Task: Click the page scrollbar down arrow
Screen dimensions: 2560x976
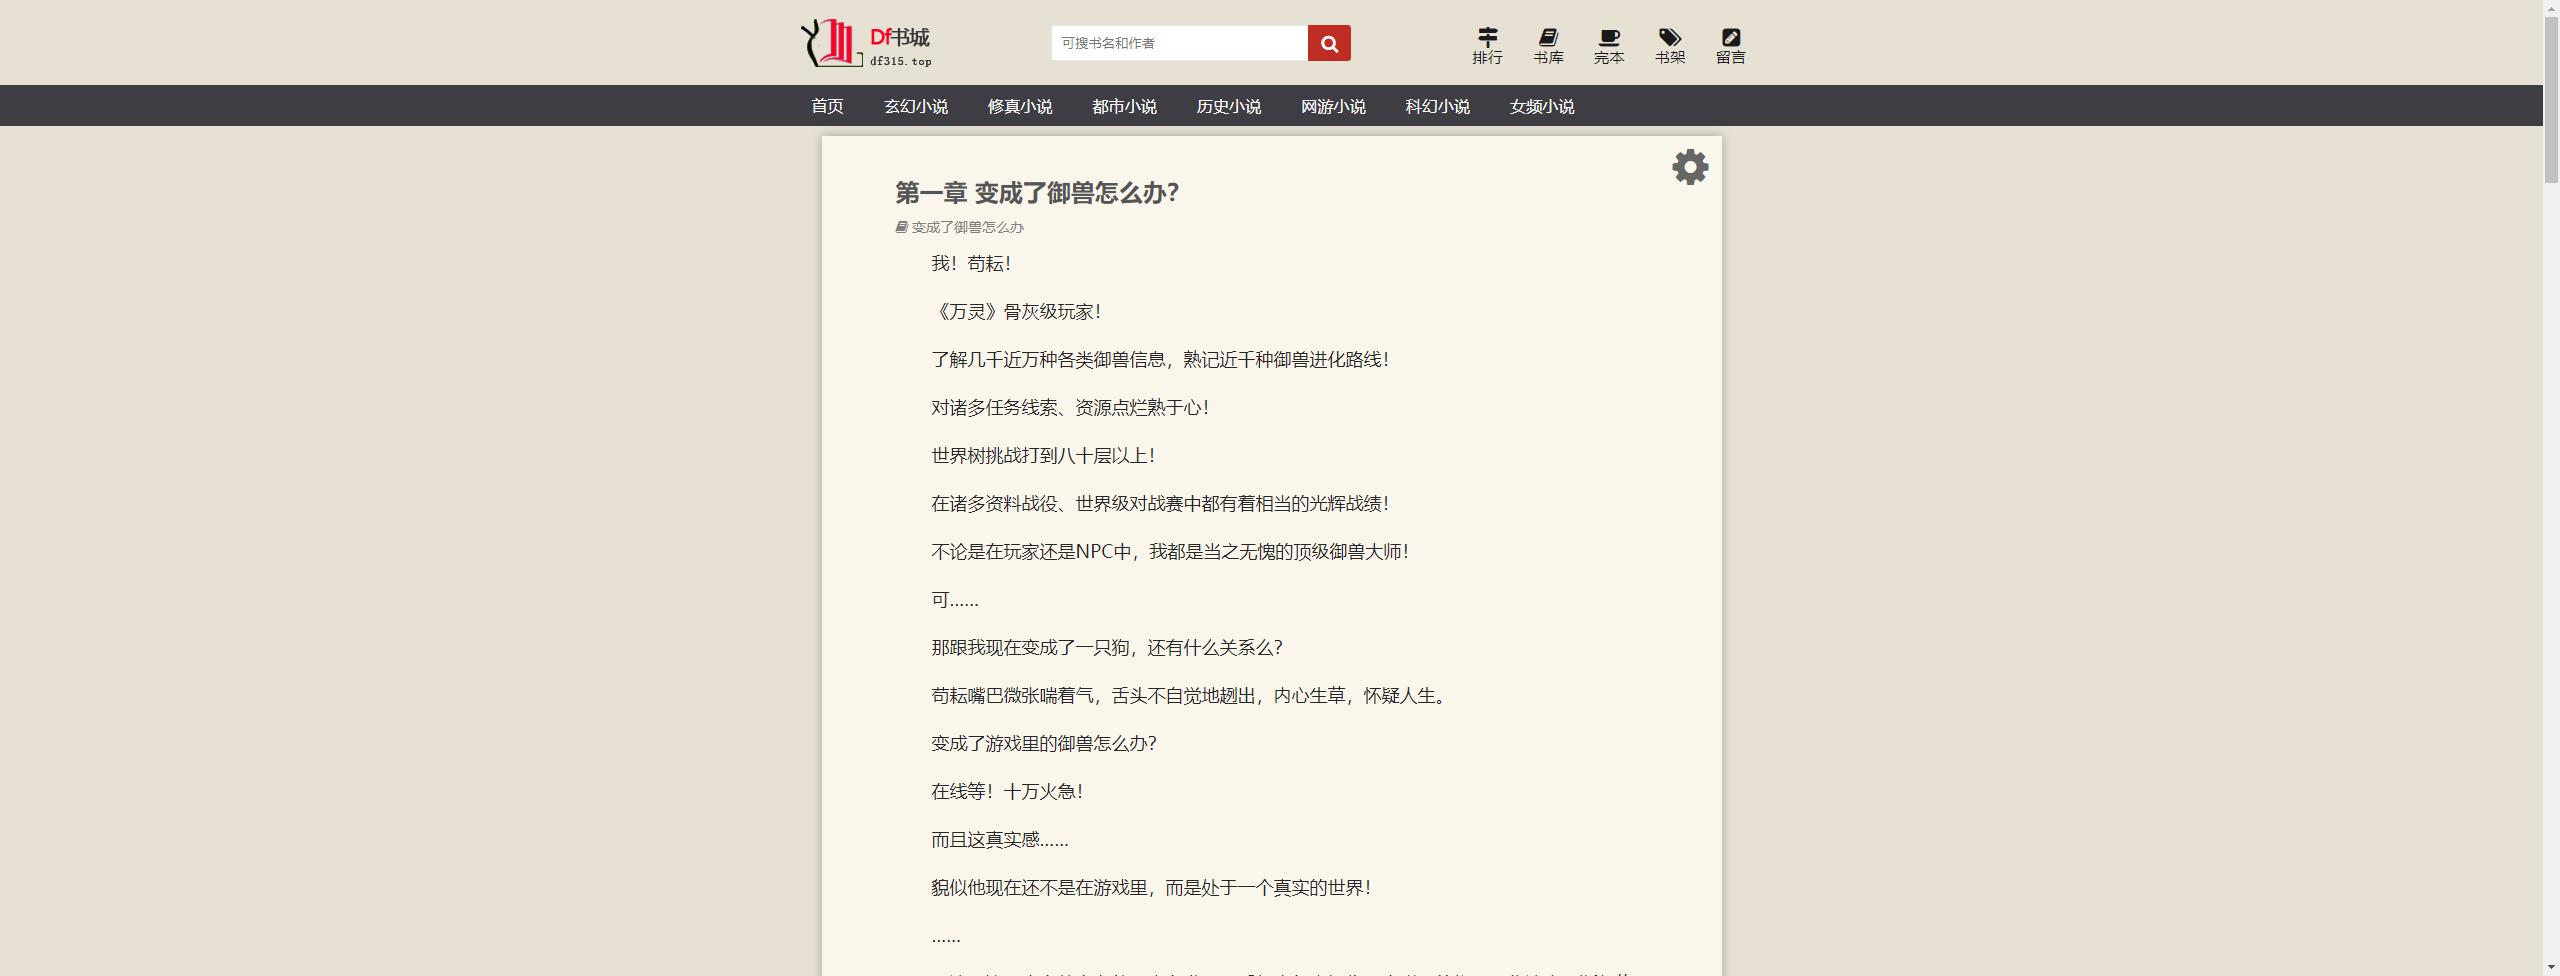Action: (x=2551, y=968)
